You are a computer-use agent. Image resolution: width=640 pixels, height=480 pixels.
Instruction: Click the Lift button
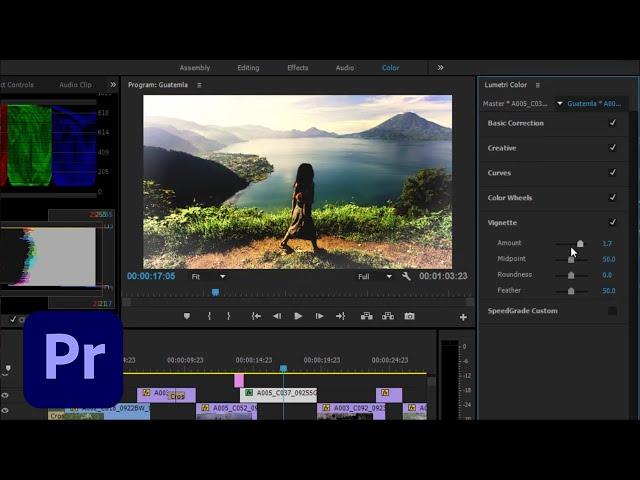click(367, 316)
